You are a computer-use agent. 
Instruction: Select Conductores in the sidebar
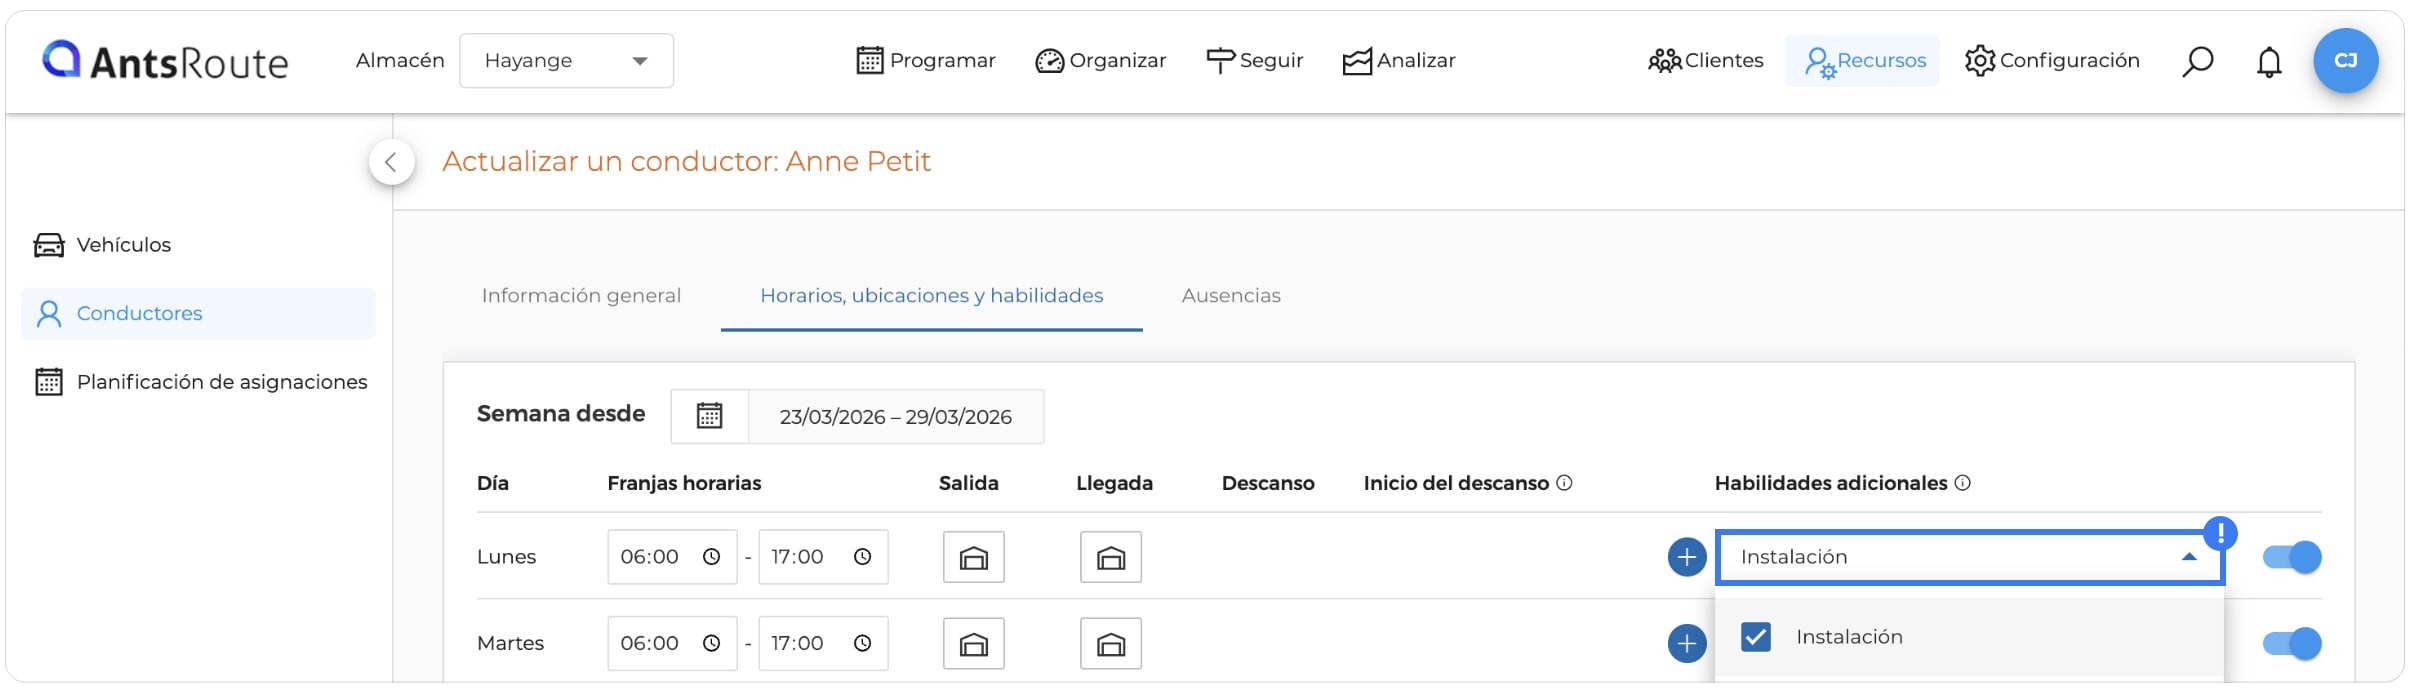pyautogui.click(x=198, y=314)
